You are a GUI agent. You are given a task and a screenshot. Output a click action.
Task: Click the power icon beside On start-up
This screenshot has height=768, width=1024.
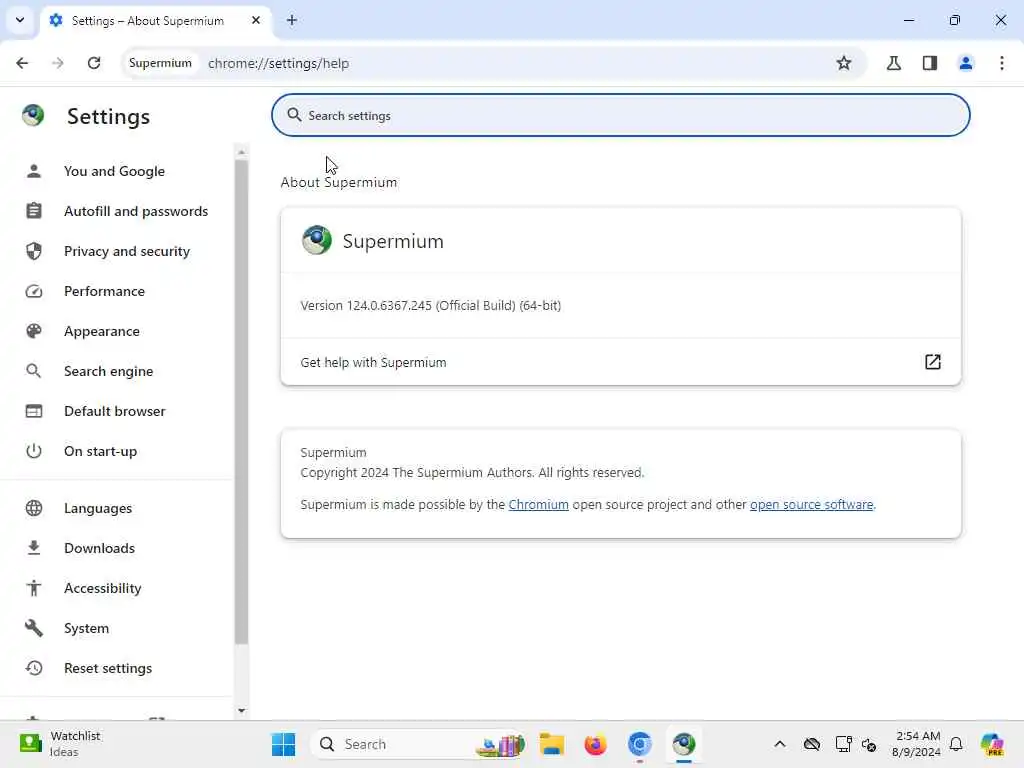point(34,451)
